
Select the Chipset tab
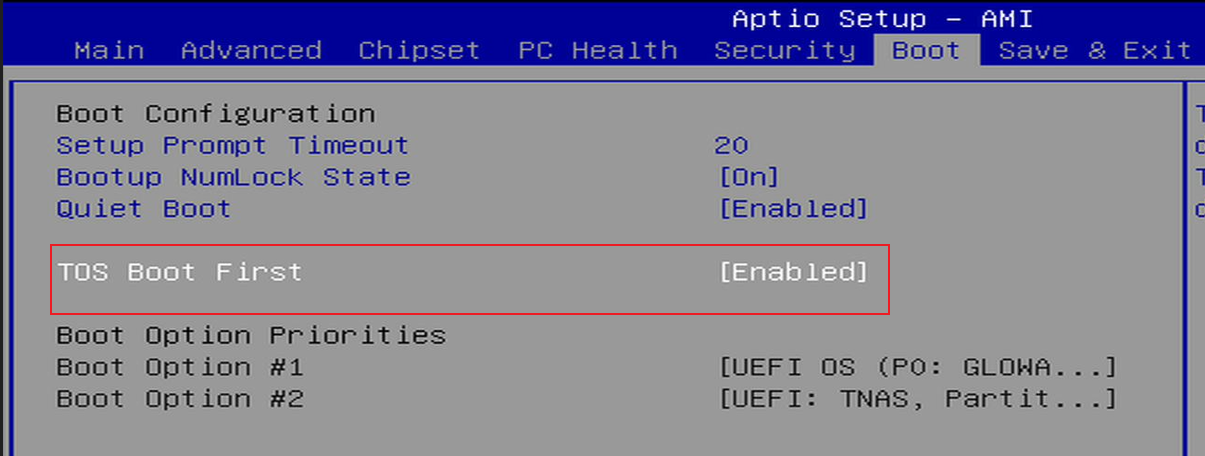tap(419, 50)
